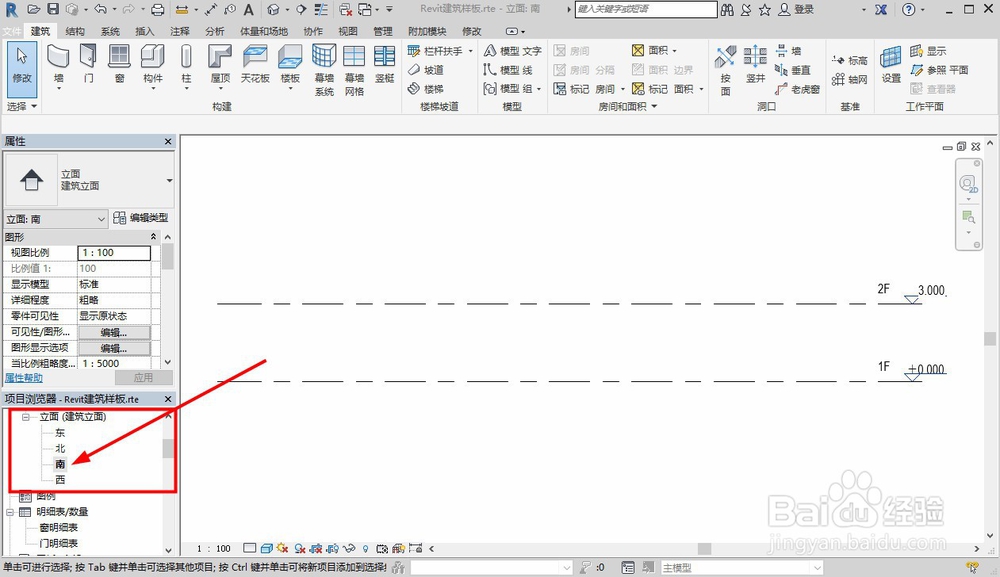The image size is (1000, 577).
Task: Click the 坡道 (Ramp) tool
Action: coord(426,69)
